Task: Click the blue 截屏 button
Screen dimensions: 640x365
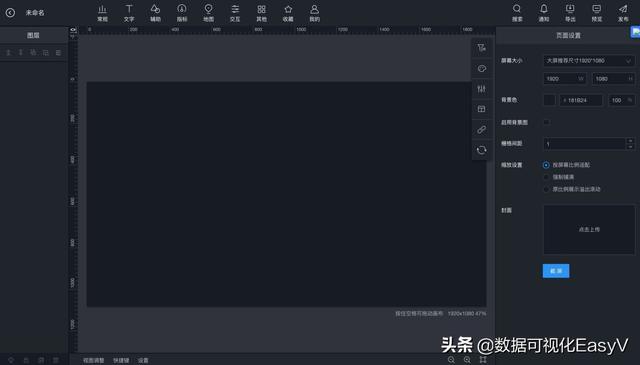Action: (556, 271)
